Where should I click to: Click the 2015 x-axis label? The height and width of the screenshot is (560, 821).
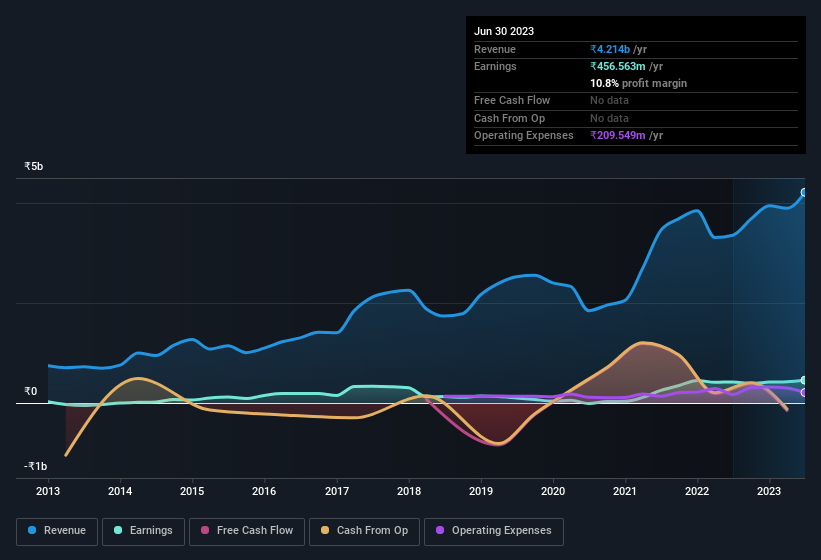(192, 491)
